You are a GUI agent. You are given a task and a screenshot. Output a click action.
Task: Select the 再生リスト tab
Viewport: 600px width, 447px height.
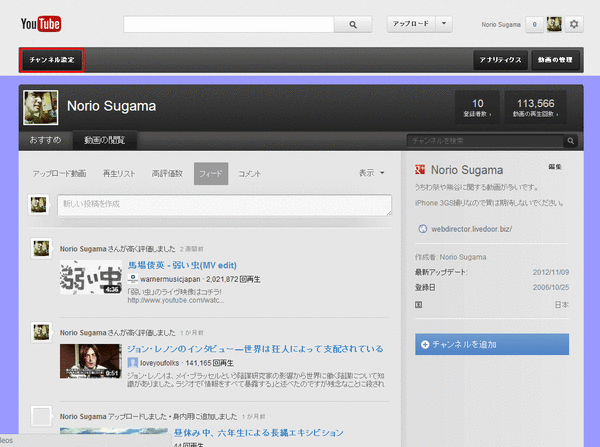119,174
